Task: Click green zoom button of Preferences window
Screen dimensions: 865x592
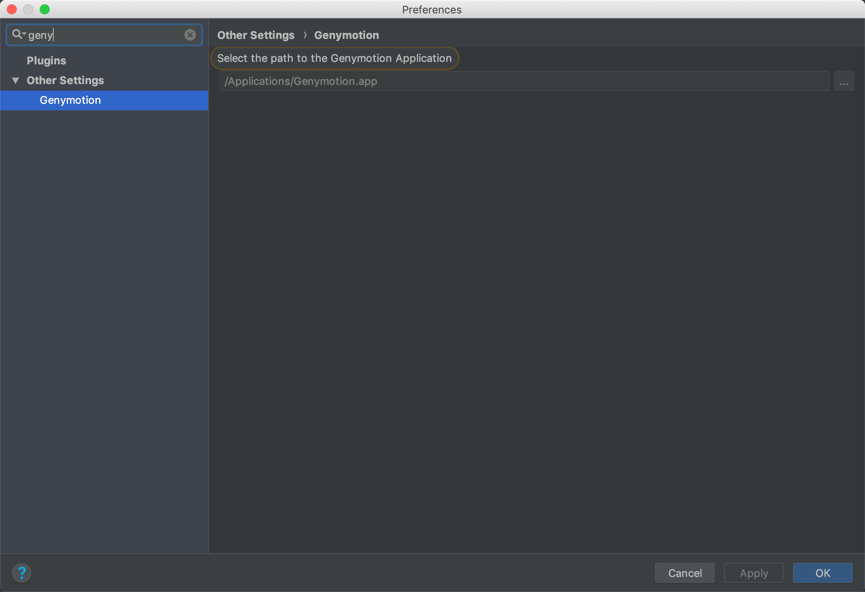Action: (45, 9)
